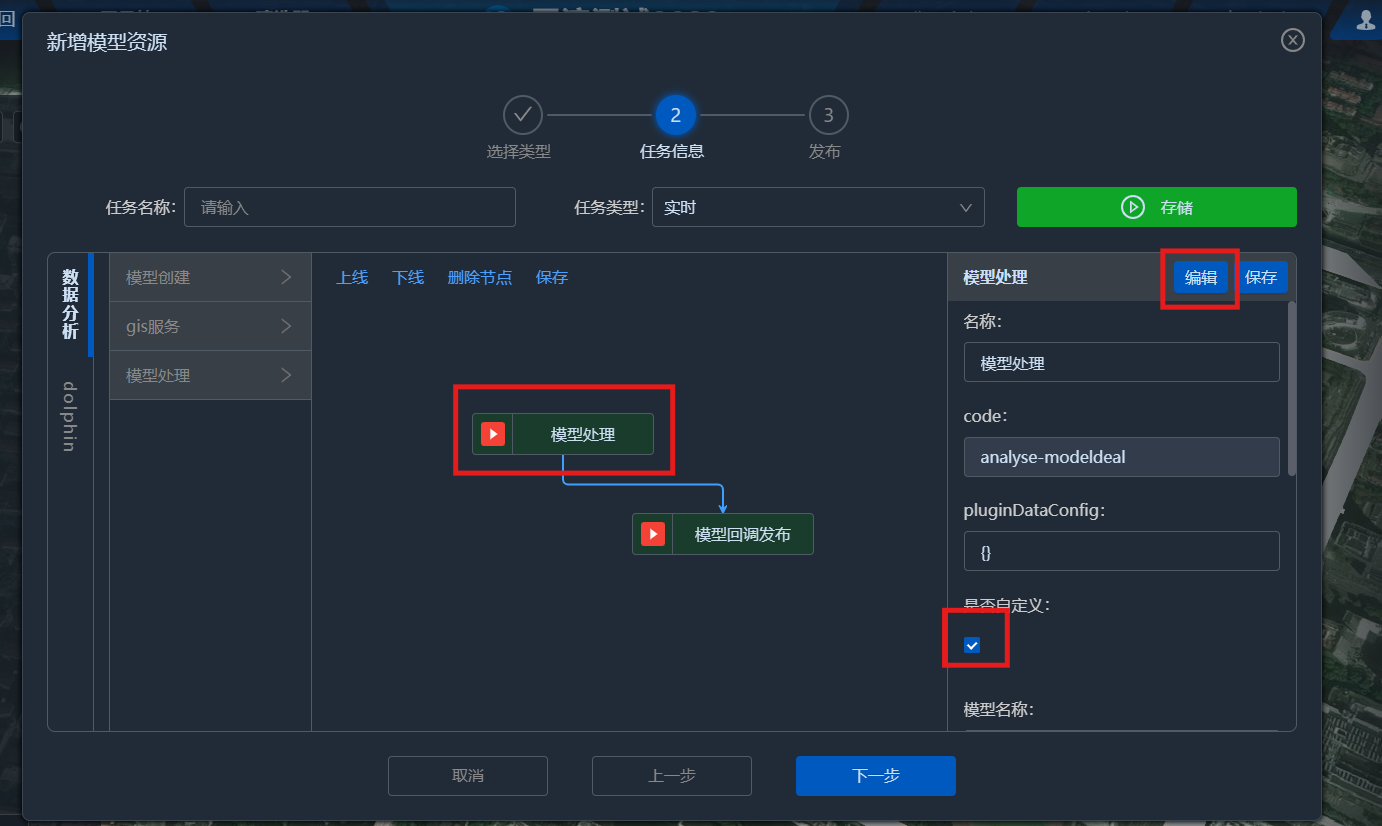Click 删除节点 in the canvas toolbar
1382x826 pixels.
(x=480, y=277)
